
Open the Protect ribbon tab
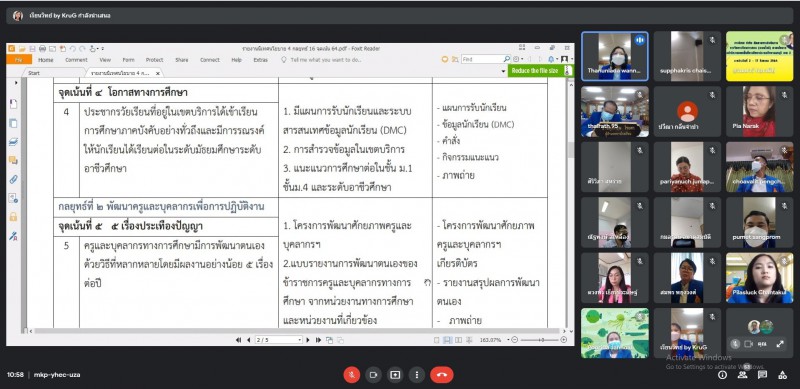pos(154,60)
